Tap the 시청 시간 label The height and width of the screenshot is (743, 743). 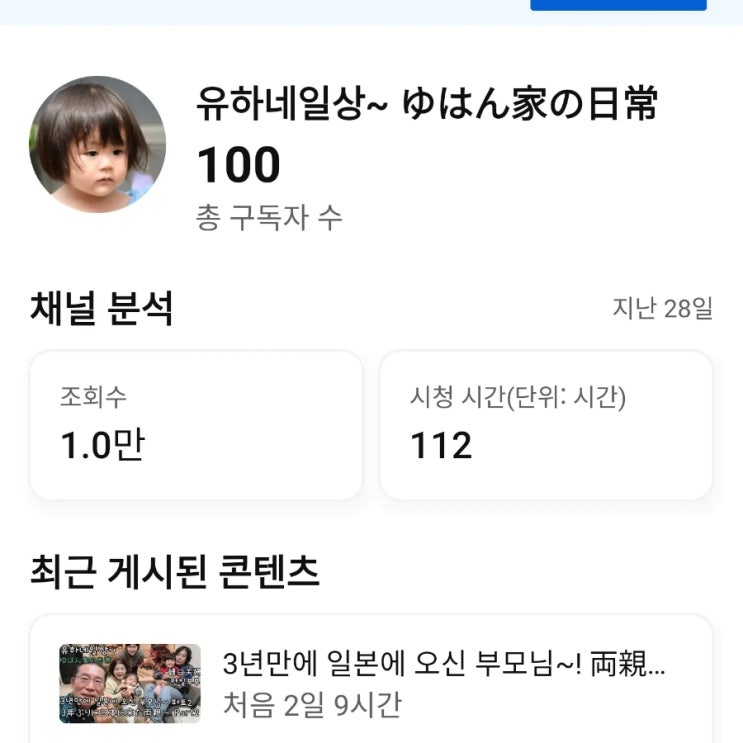(457, 397)
